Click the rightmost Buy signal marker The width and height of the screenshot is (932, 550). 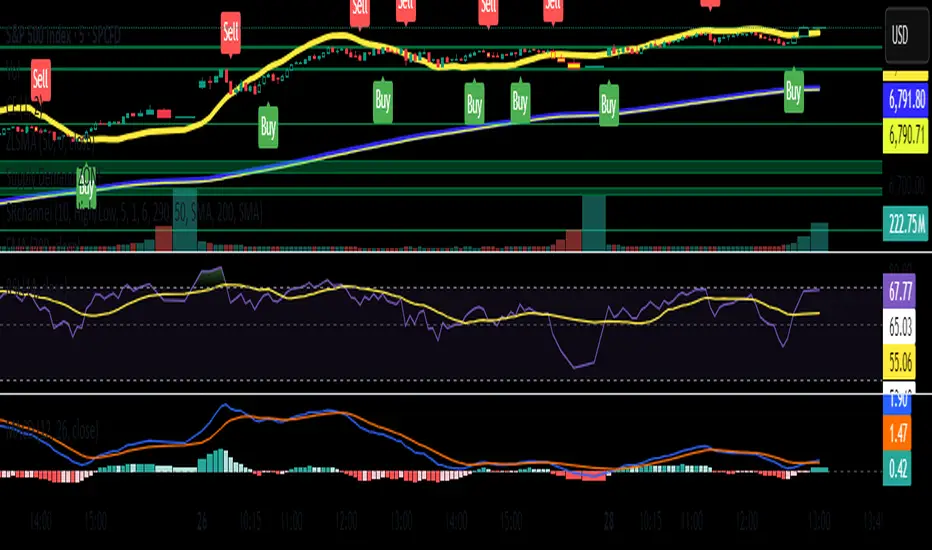point(794,91)
